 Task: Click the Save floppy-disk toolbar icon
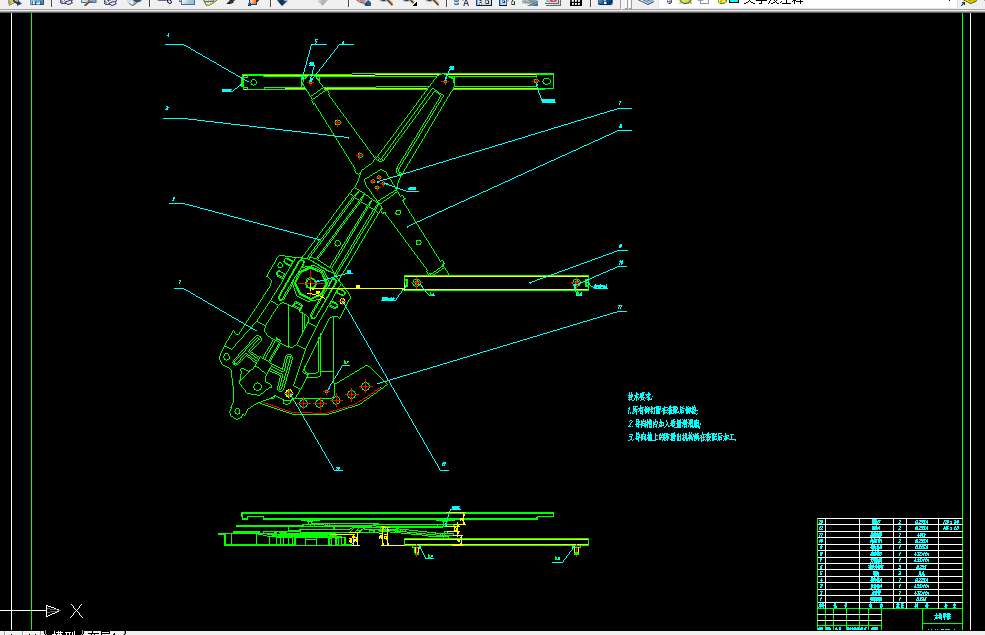37,2
